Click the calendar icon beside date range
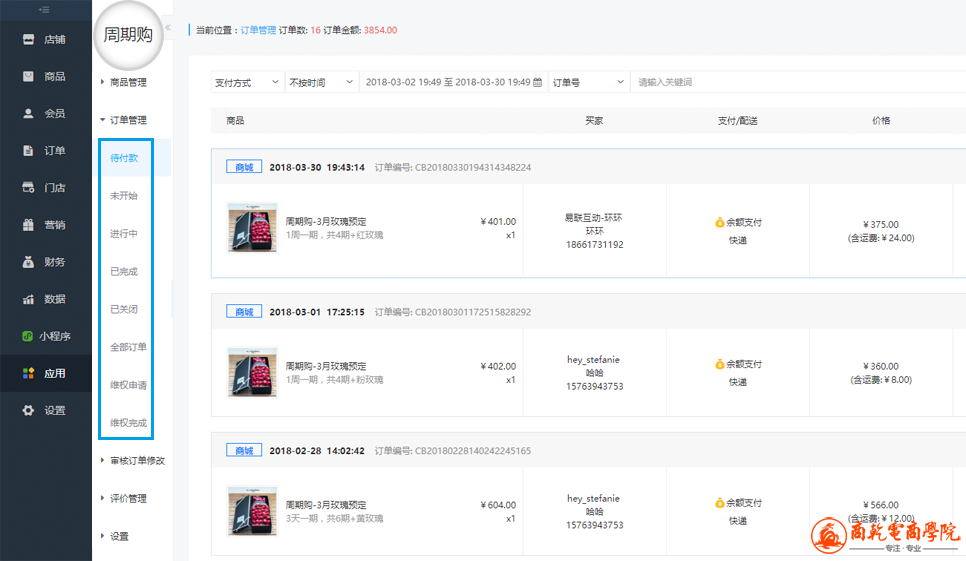Image resolution: width=966 pixels, height=561 pixels. 538,82
